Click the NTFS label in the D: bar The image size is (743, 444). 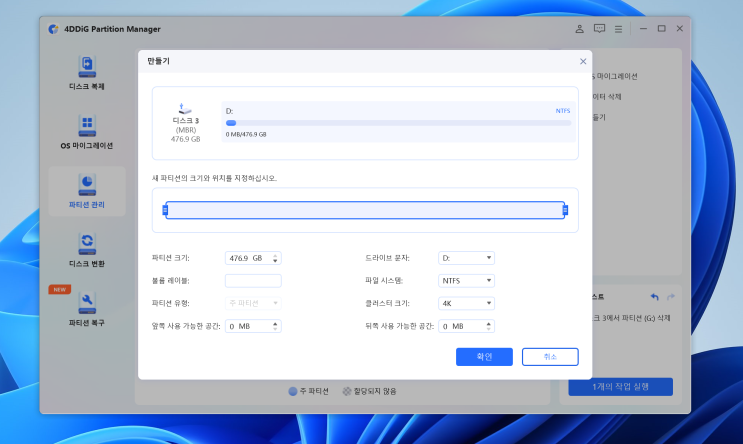coord(563,111)
